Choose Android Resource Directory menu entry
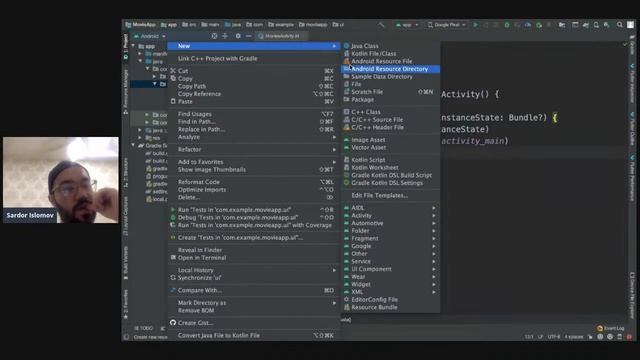The height and width of the screenshot is (360, 640). pyautogui.click(x=390, y=69)
